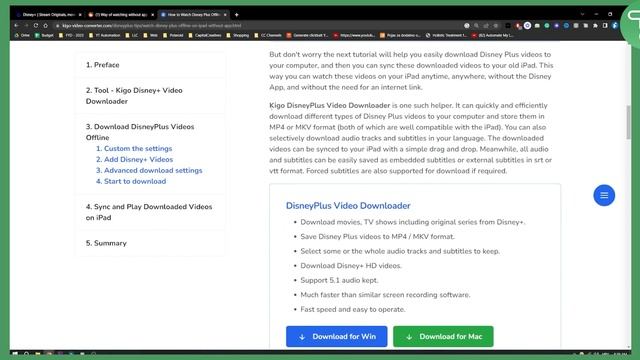Open the extensions puzzle icon
This screenshot has height=360, width=640.
tap(596, 25)
